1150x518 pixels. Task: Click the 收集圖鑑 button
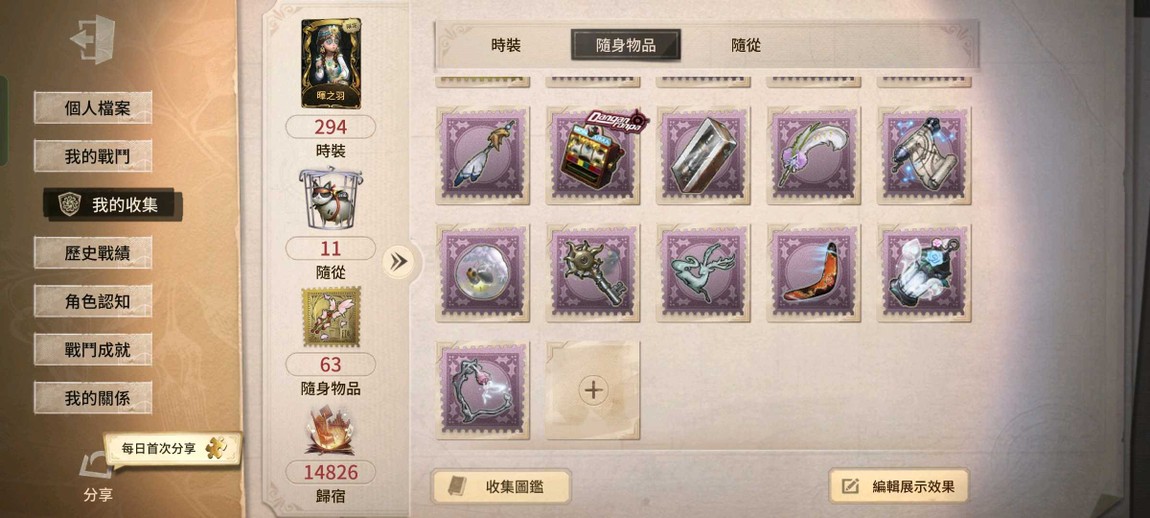click(x=501, y=486)
